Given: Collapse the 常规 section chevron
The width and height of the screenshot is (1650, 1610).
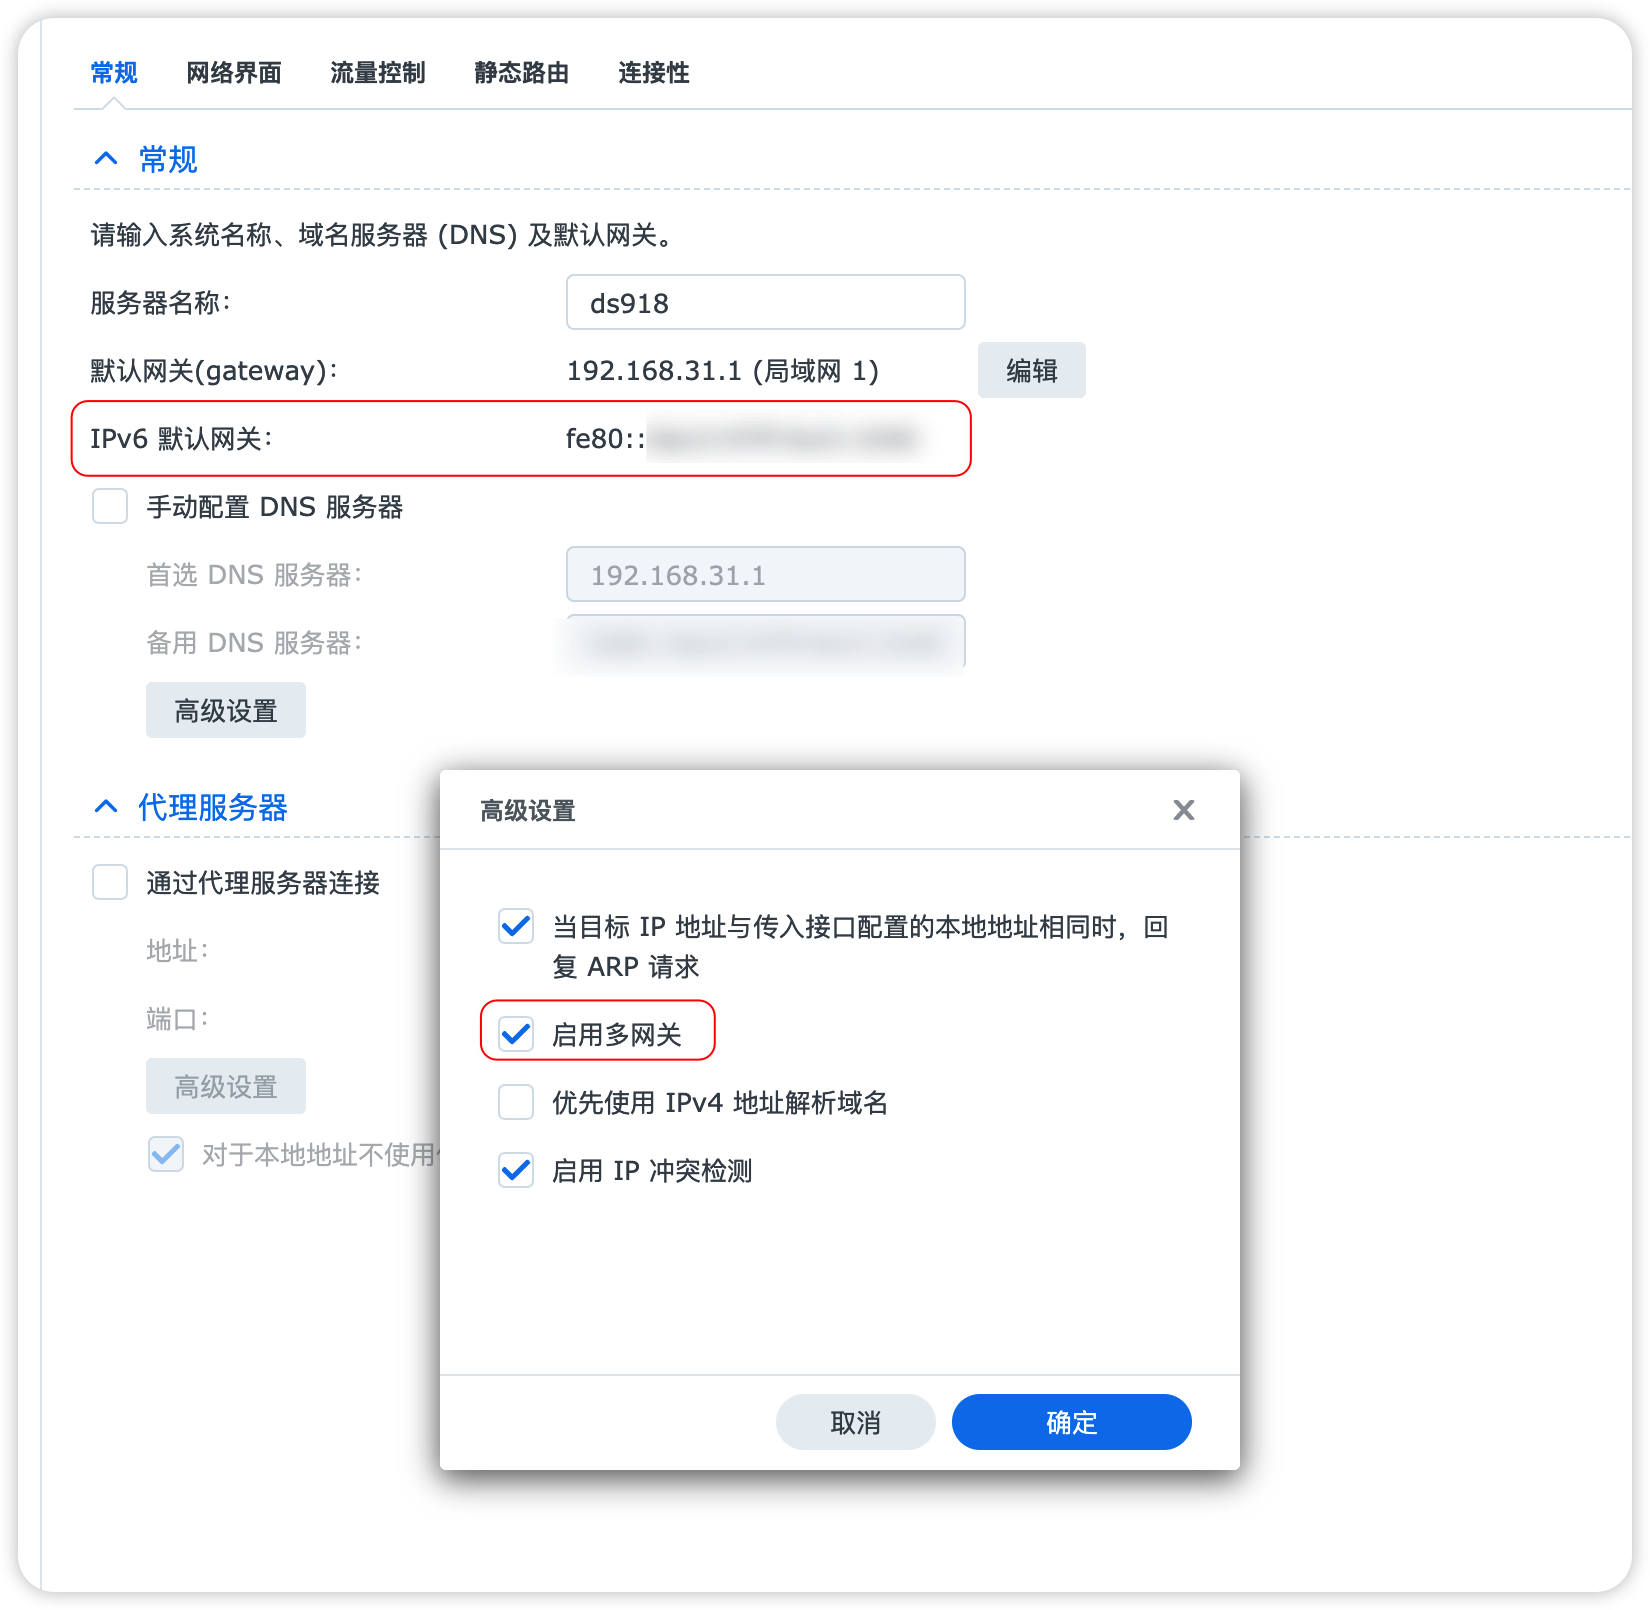Looking at the screenshot, I should [x=106, y=158].
